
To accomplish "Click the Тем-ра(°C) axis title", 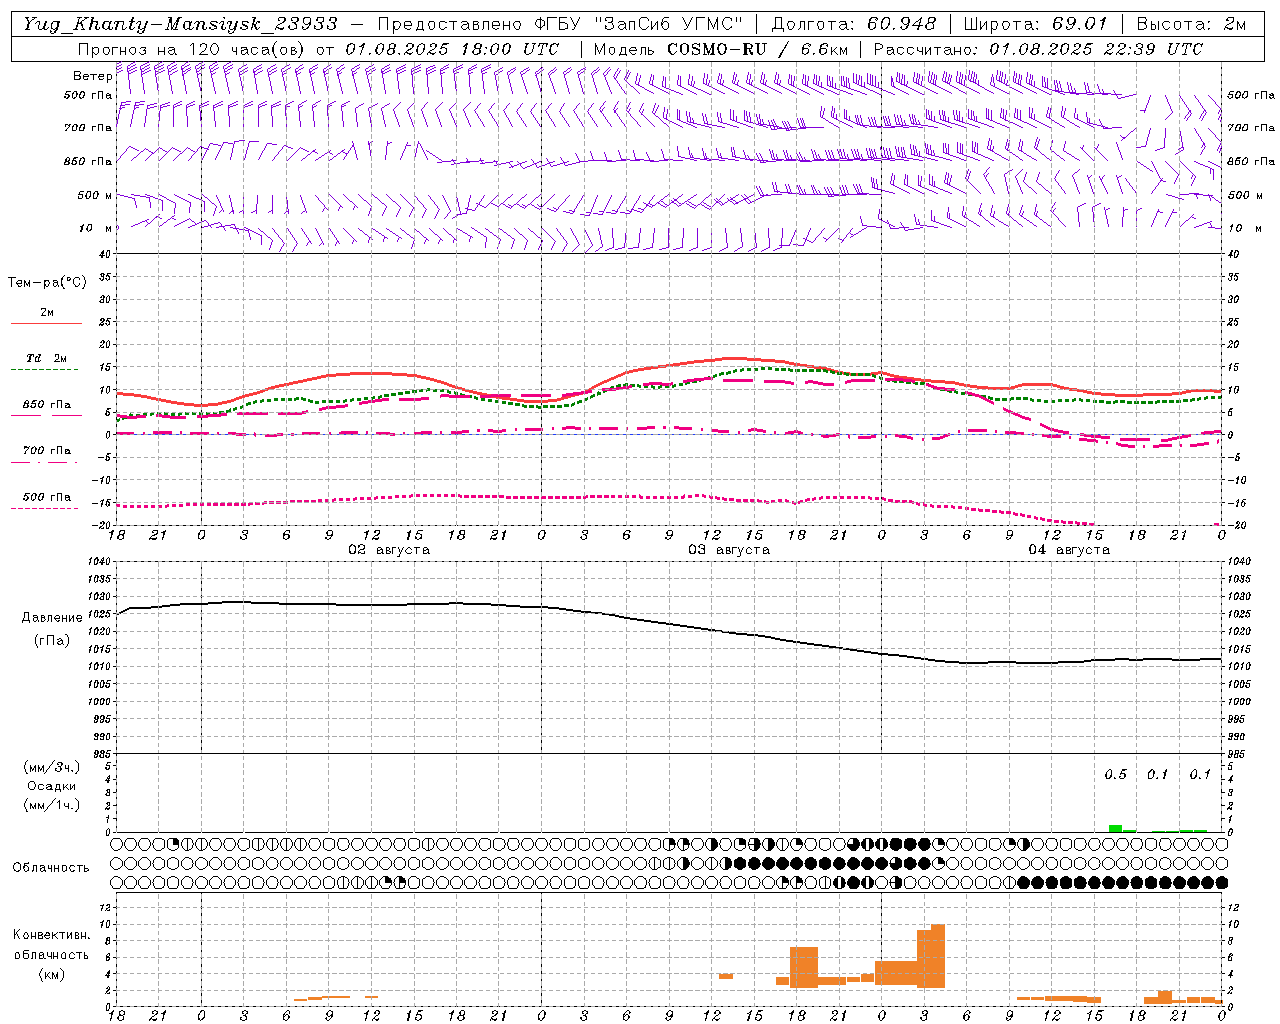I will (x=47, y=283).
